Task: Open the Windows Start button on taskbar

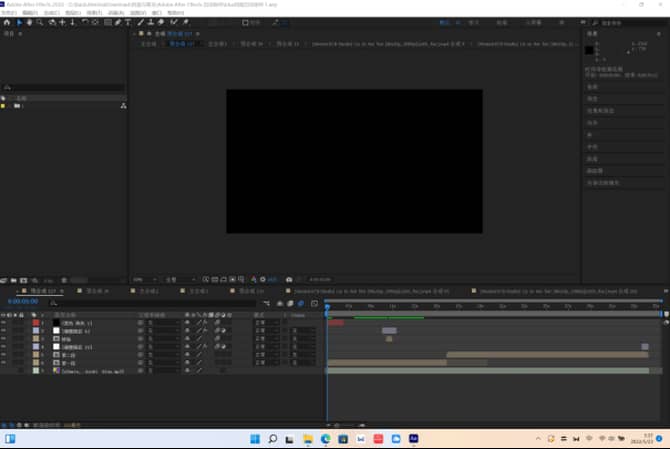Action: 255,439
